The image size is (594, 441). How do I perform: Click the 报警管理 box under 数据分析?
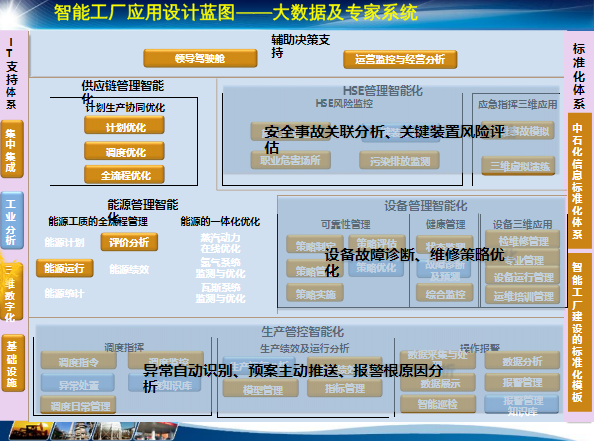tap(522, 383)
